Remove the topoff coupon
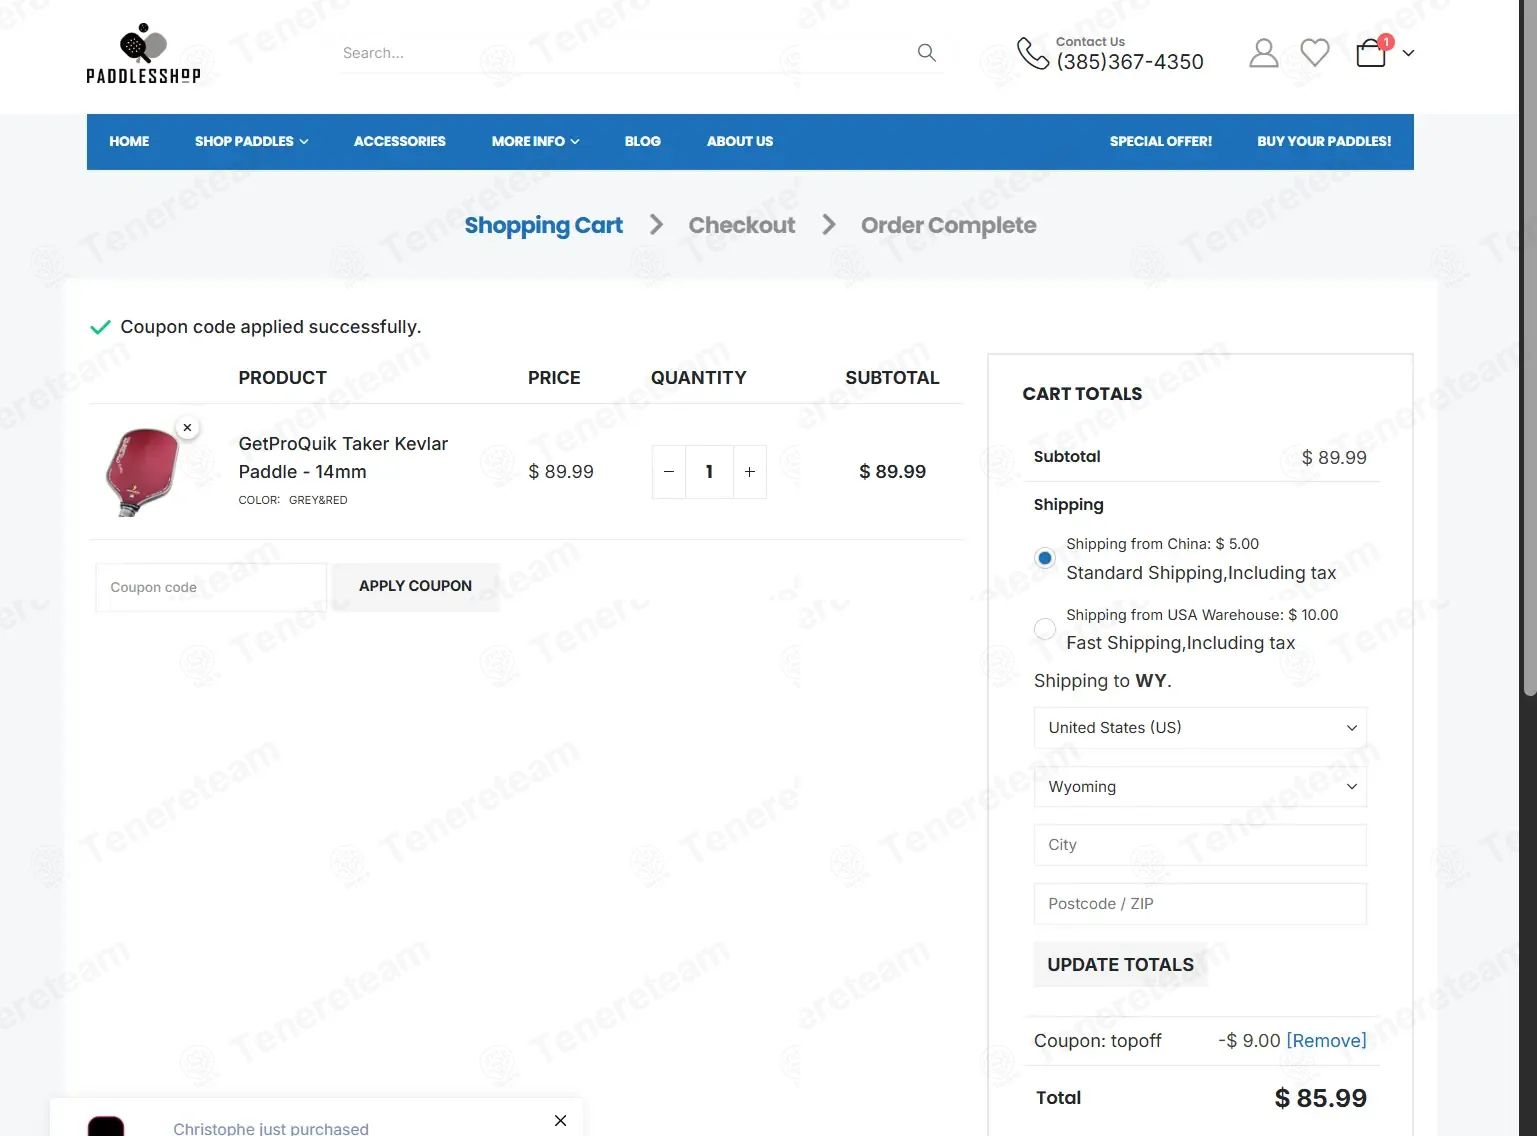The height and width of the screenshot is (1136, 1537). [1326, 1041]
